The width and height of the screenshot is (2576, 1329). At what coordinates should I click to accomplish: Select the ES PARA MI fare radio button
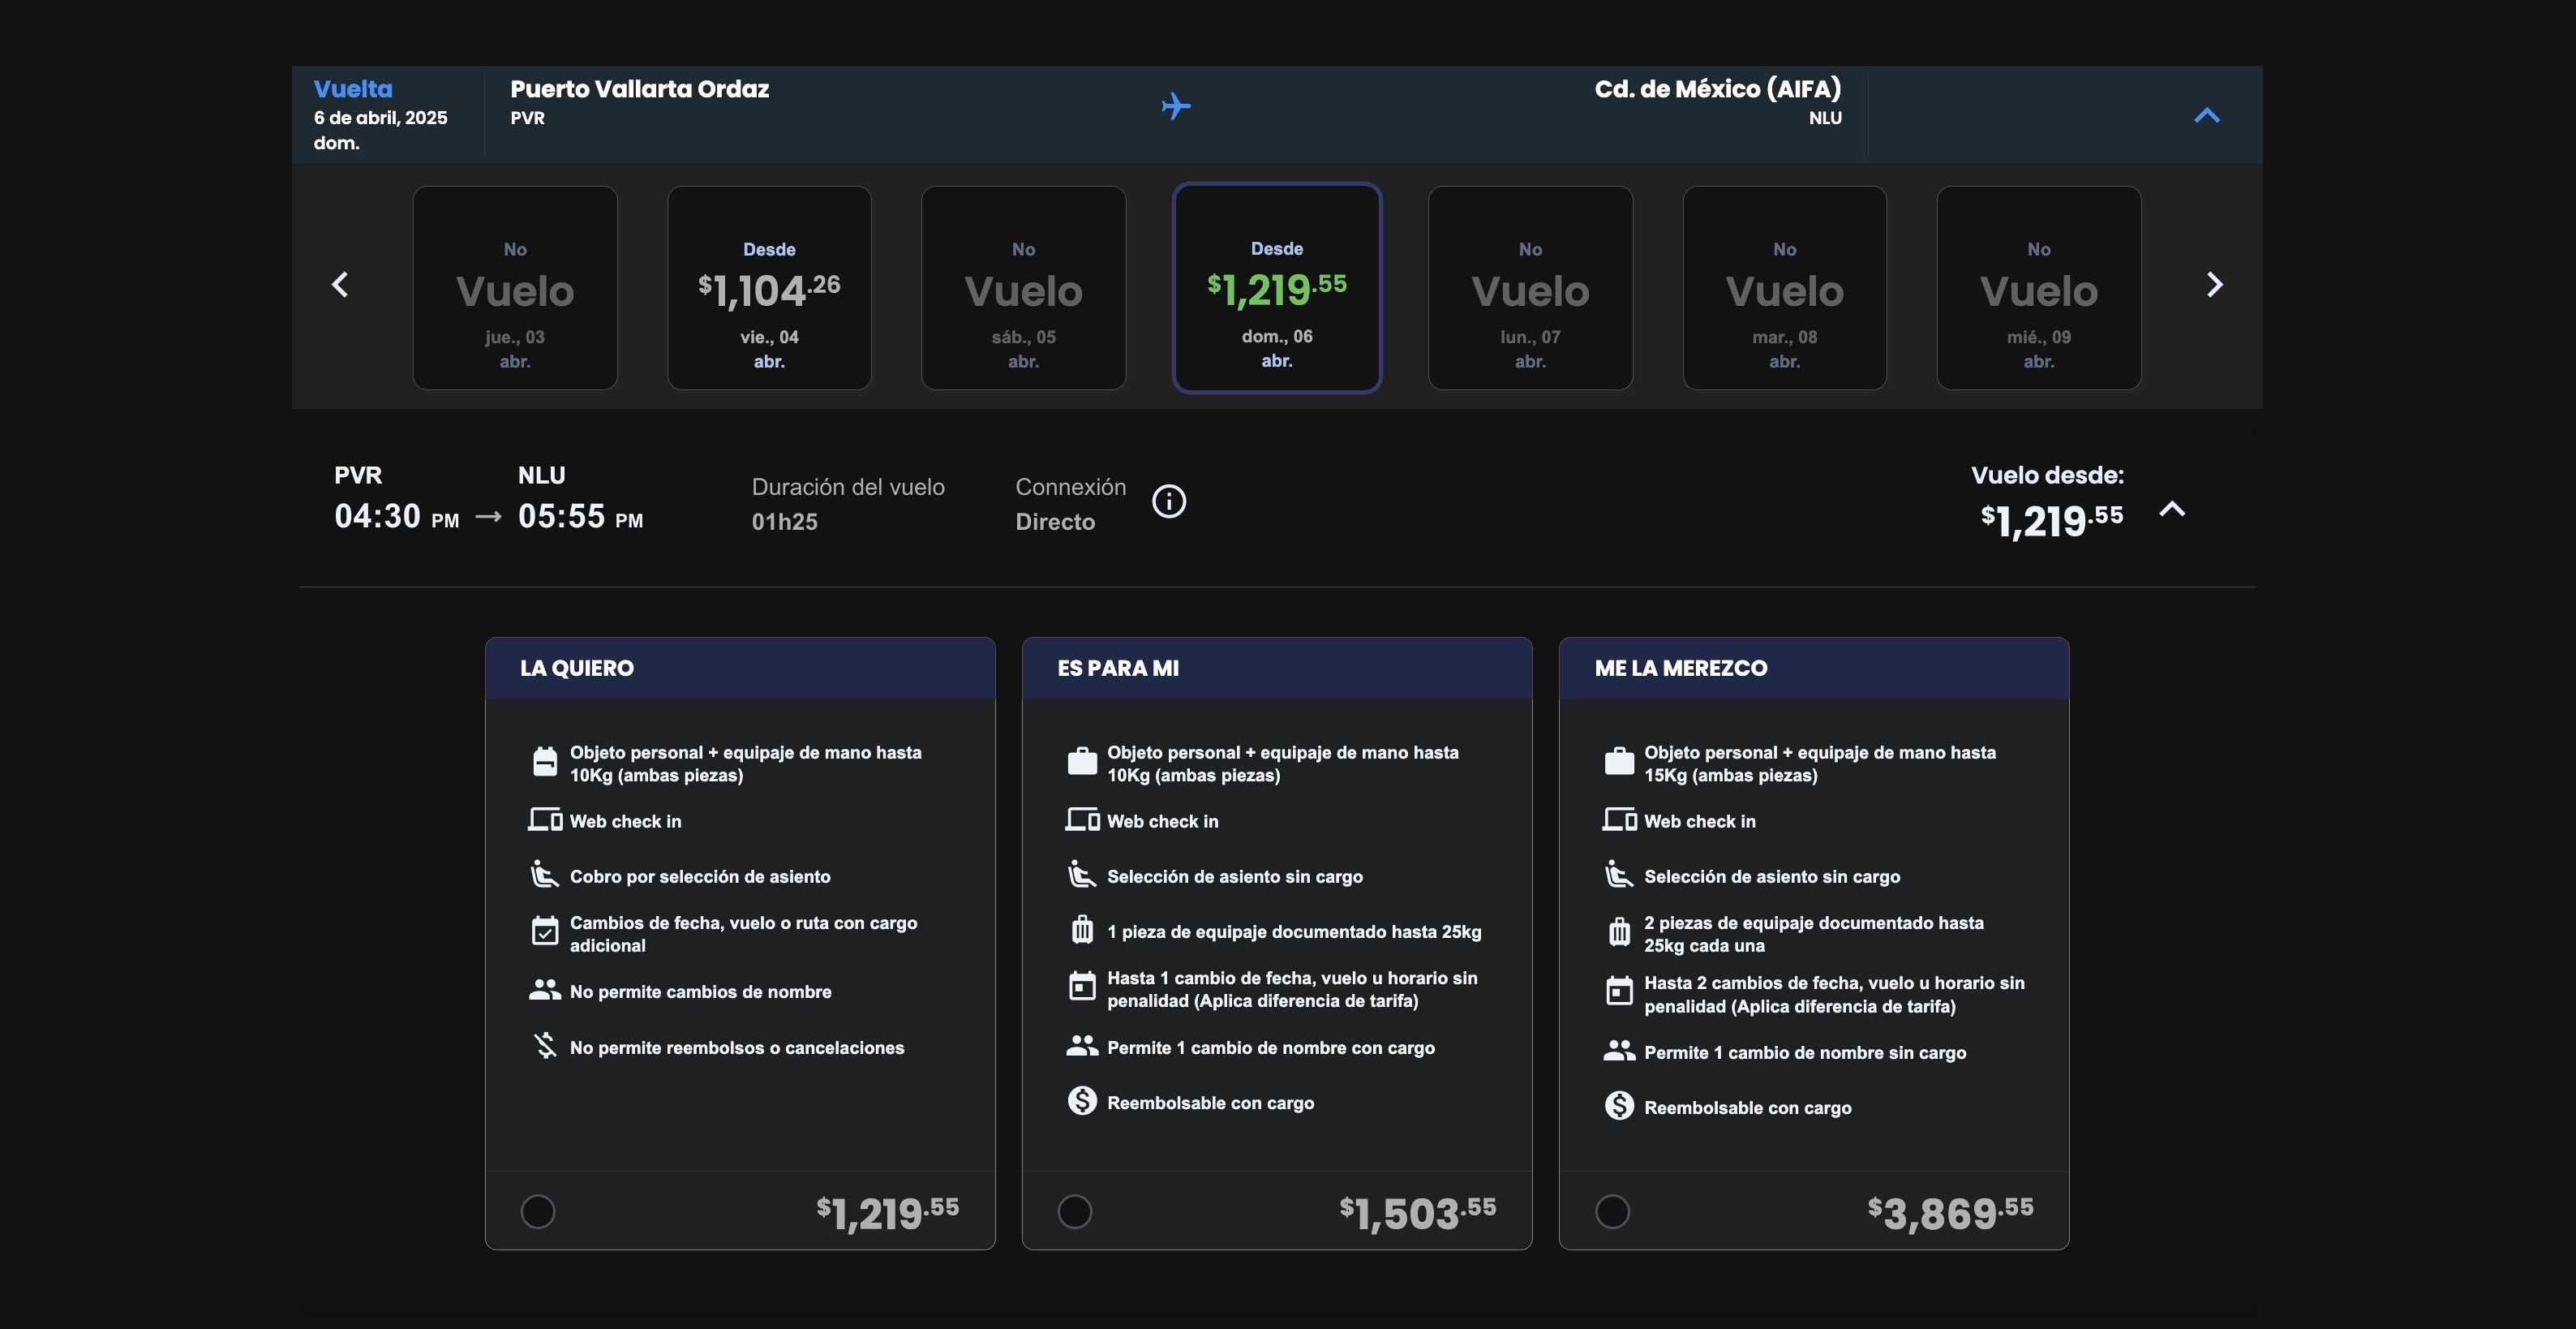click(x=1075, y=1211)
